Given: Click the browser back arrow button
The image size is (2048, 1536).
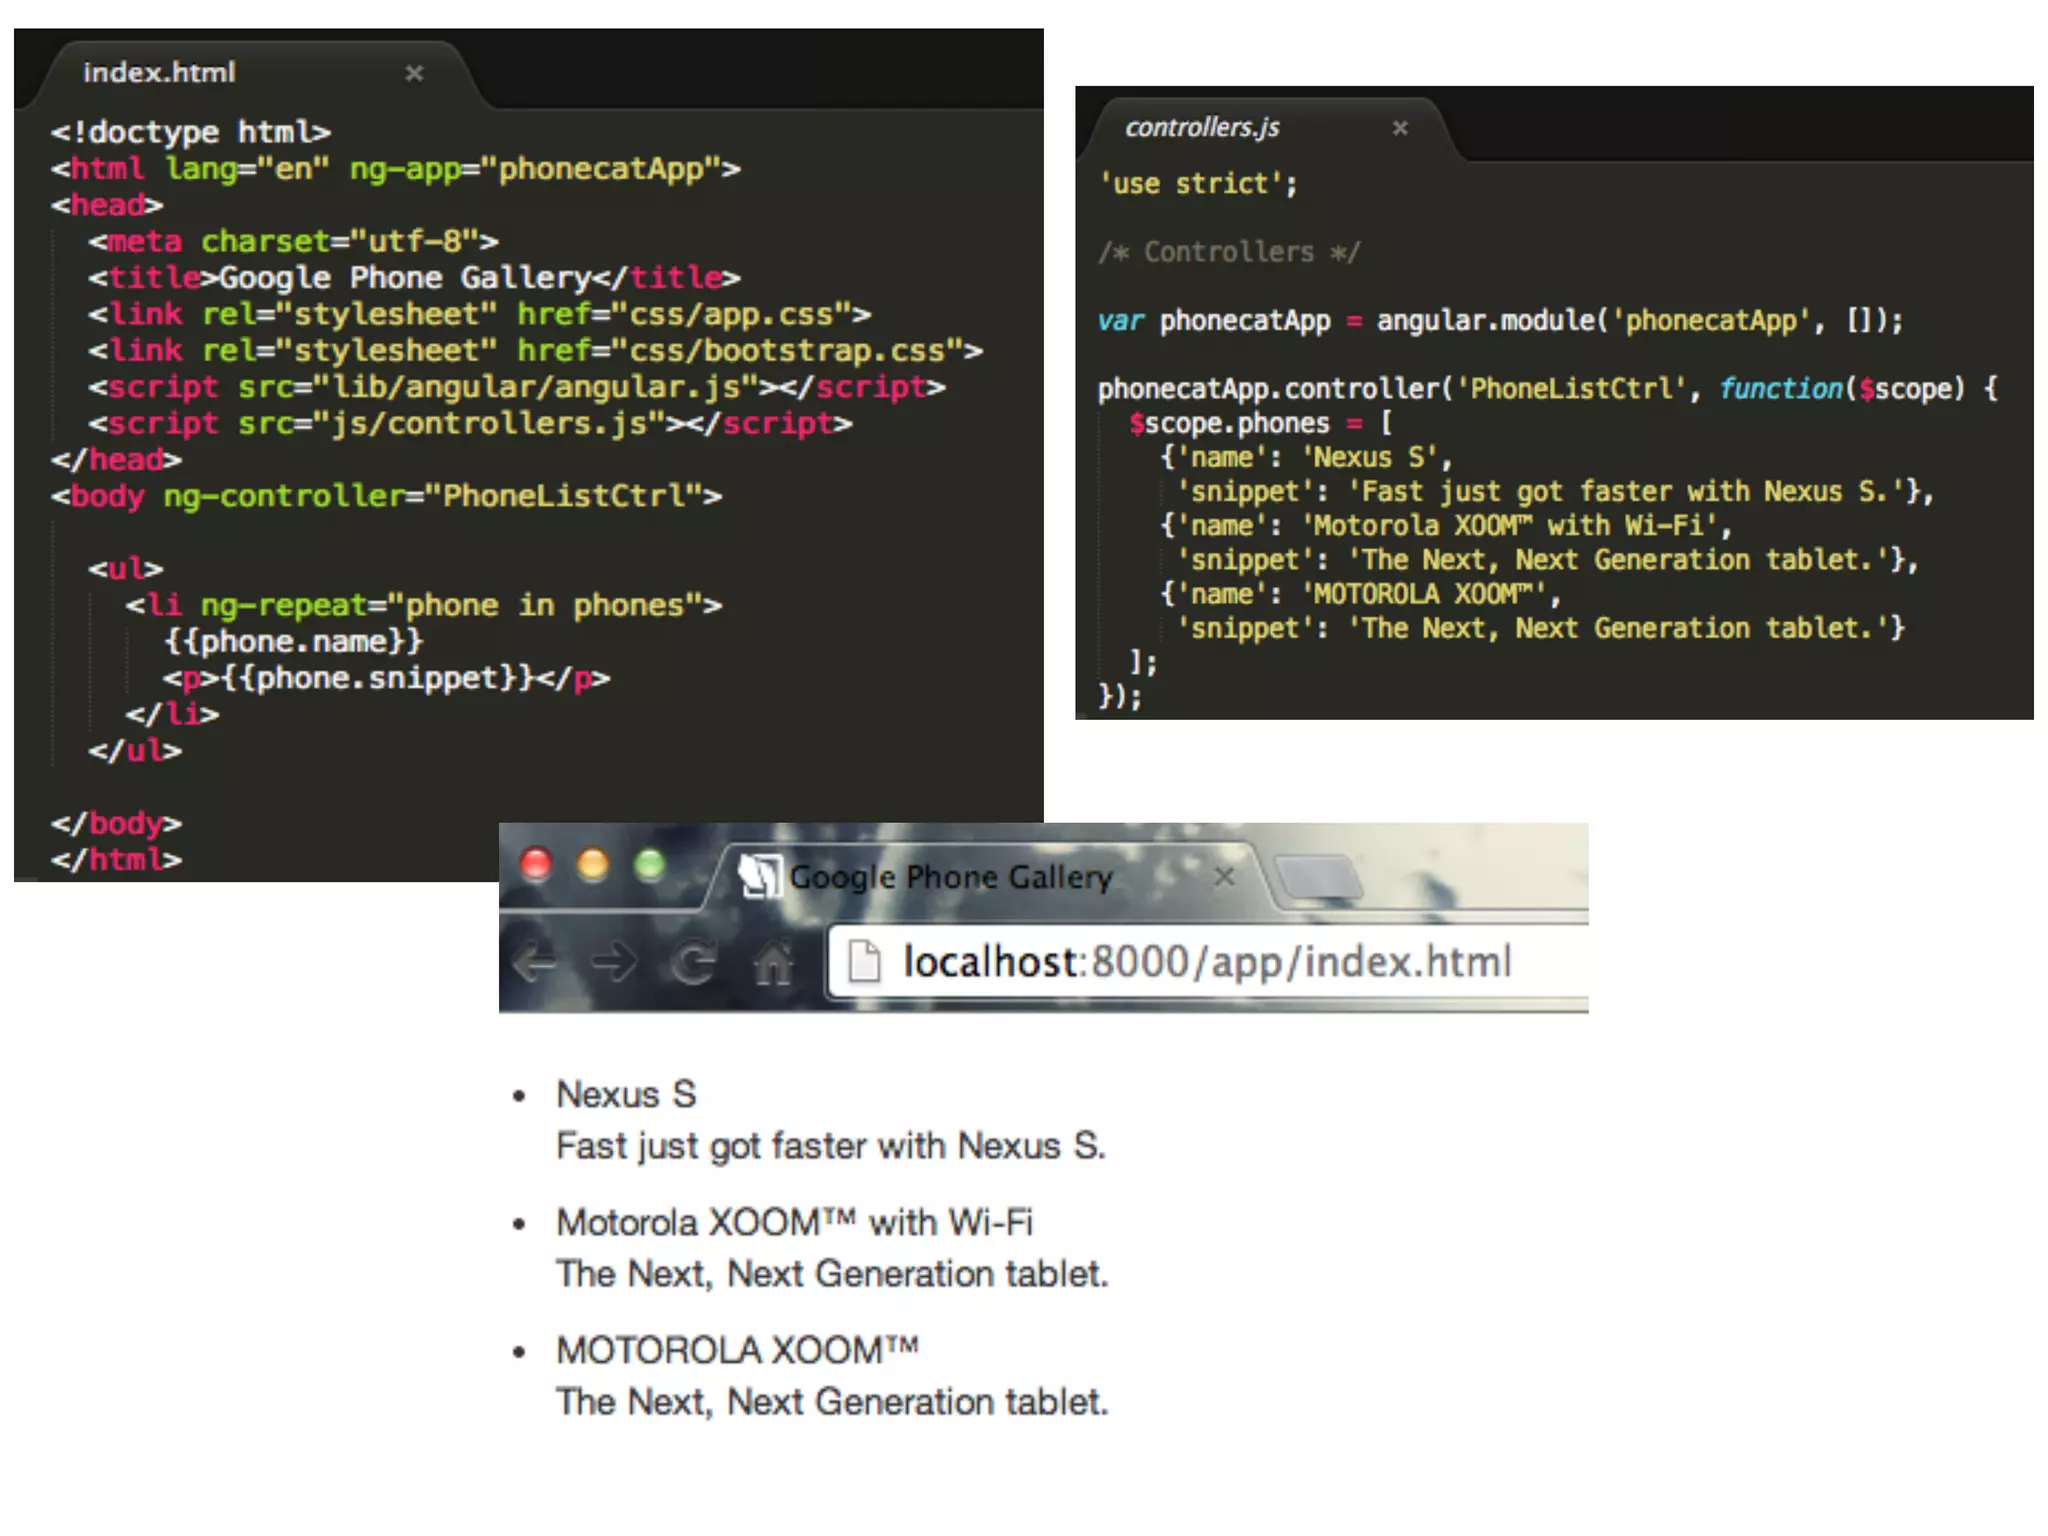Looking at the screenshot, I should [535, 962].
